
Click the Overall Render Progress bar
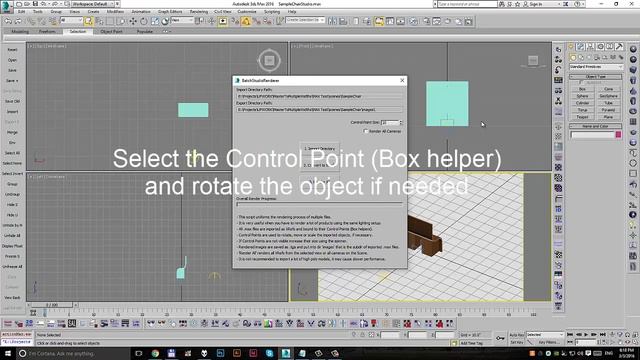(320, 204)
